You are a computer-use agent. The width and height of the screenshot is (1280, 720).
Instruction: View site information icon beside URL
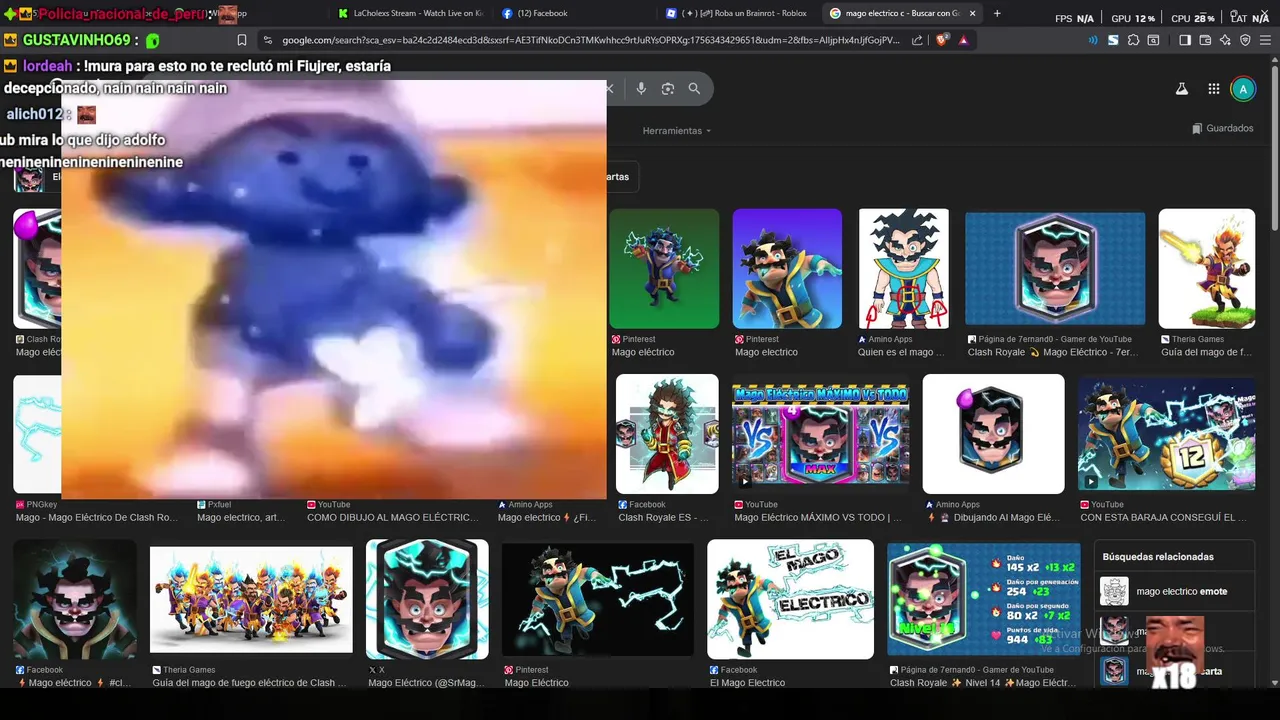(x=267, y=40)
